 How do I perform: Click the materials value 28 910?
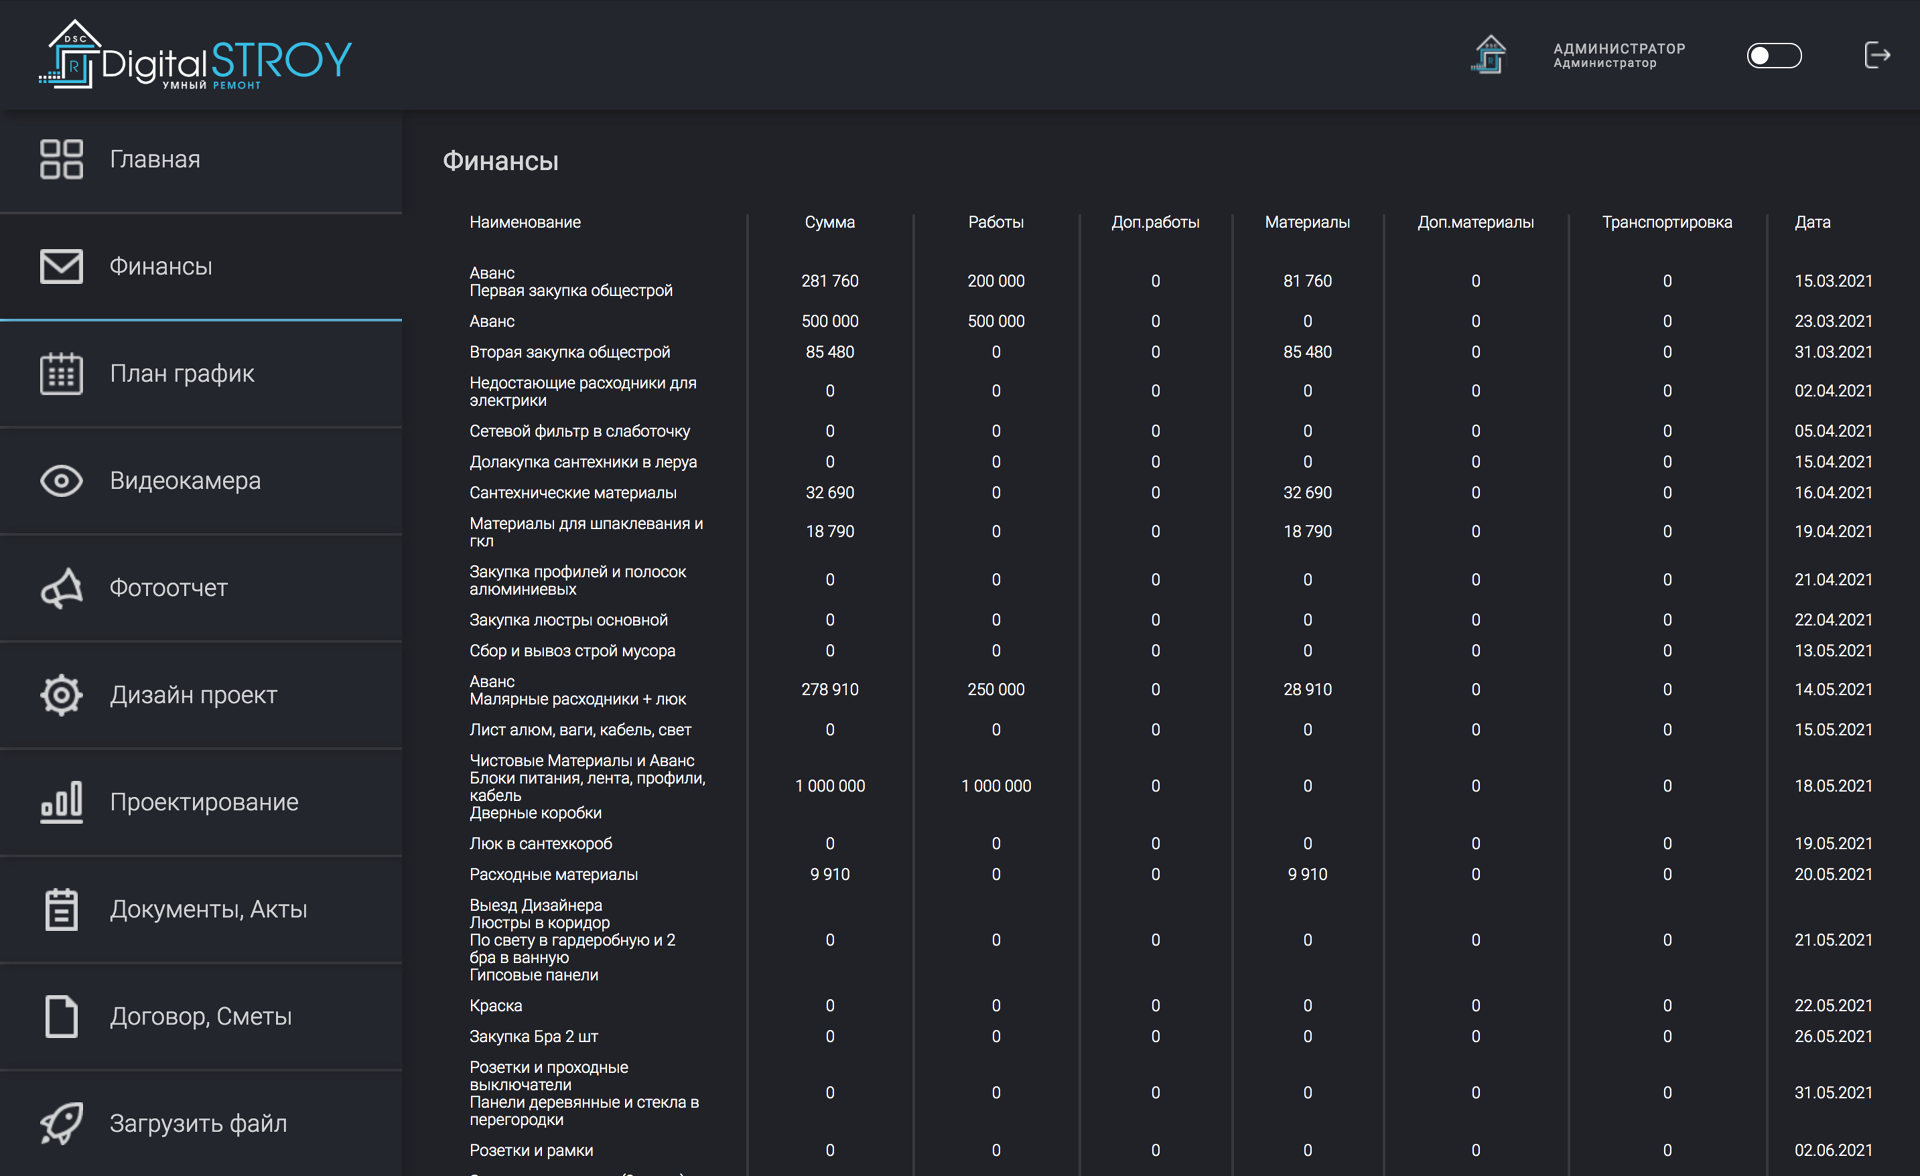click(1307, 690)
